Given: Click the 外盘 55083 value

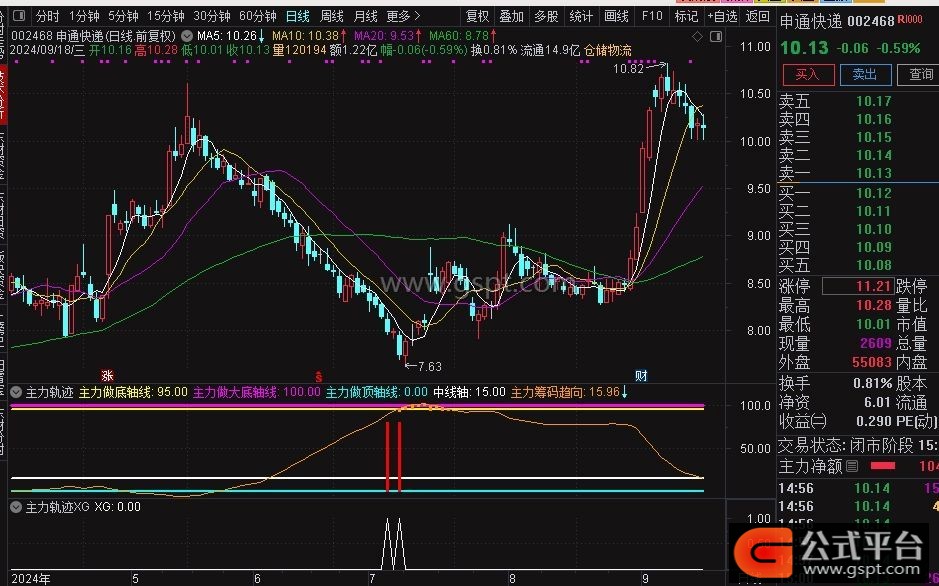Looking at the screenshot, I should 871,362.
